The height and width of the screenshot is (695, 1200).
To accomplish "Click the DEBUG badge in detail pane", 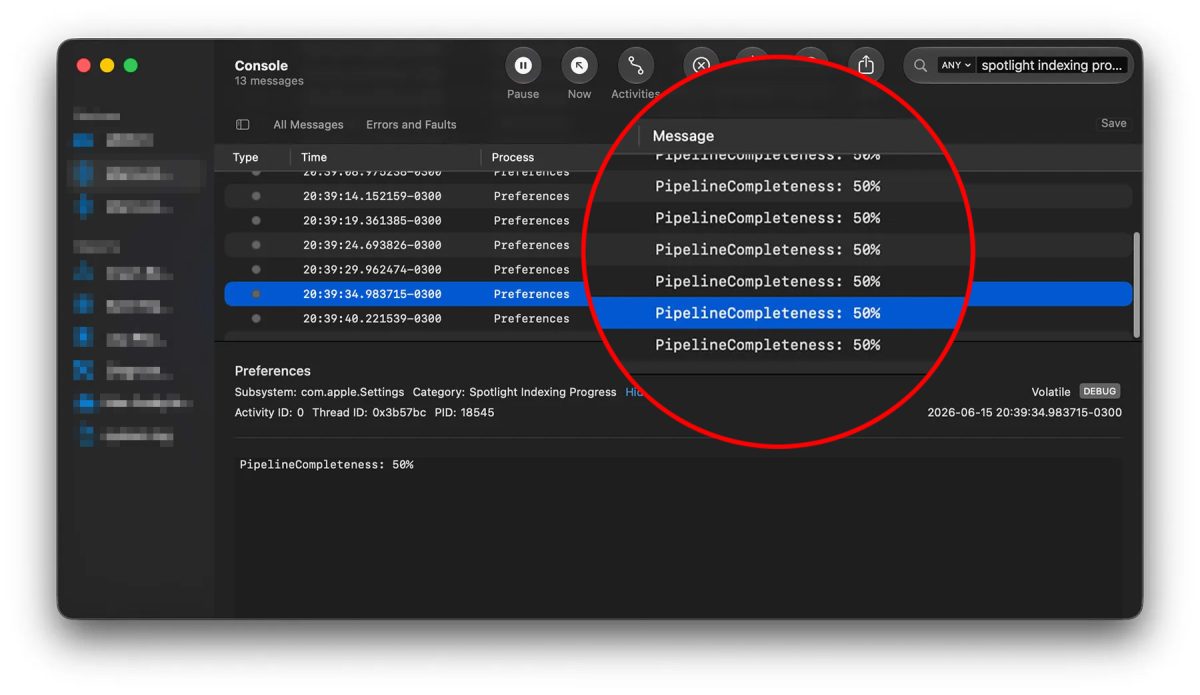I will coord(1100,392).
